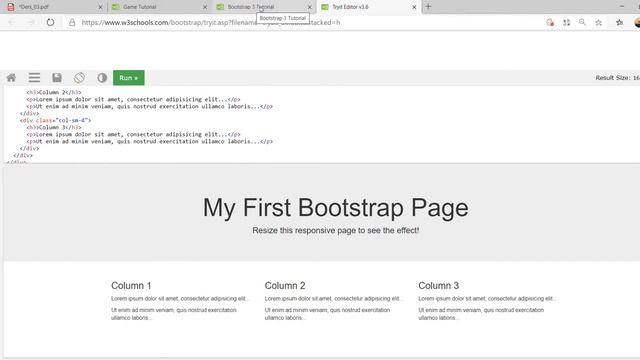Click 'Resize this responsive page' subtitle text
This screenshot has width=640, height=360.
click(x=336, y=230)
